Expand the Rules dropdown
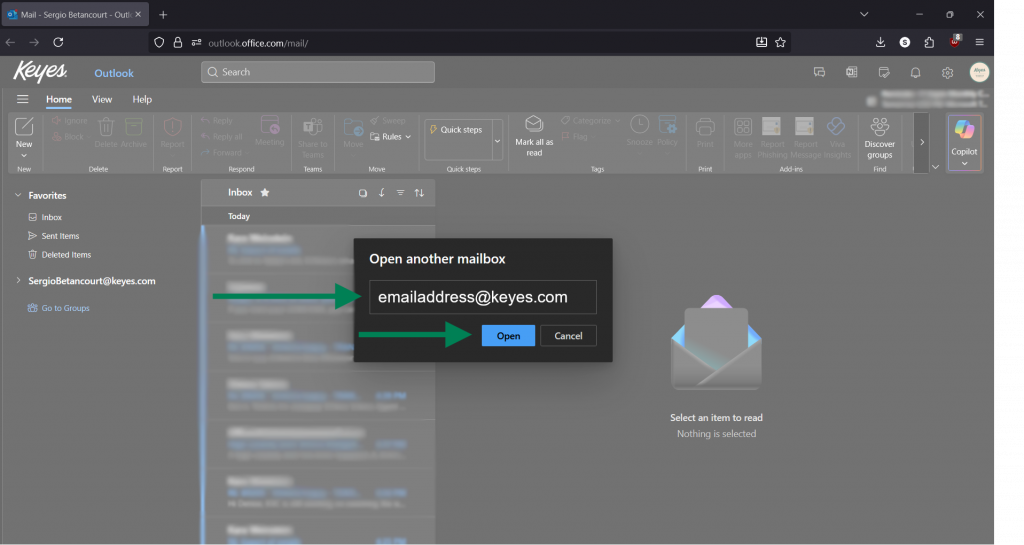The height and width of the screenshot is (545, 1024). click(391, 137)
